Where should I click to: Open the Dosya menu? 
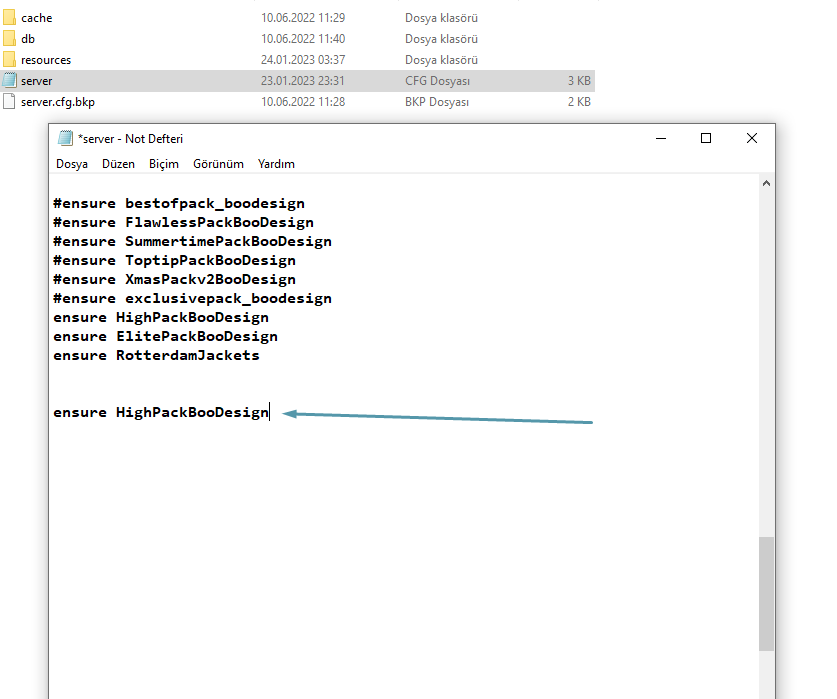tap(72, 164)
